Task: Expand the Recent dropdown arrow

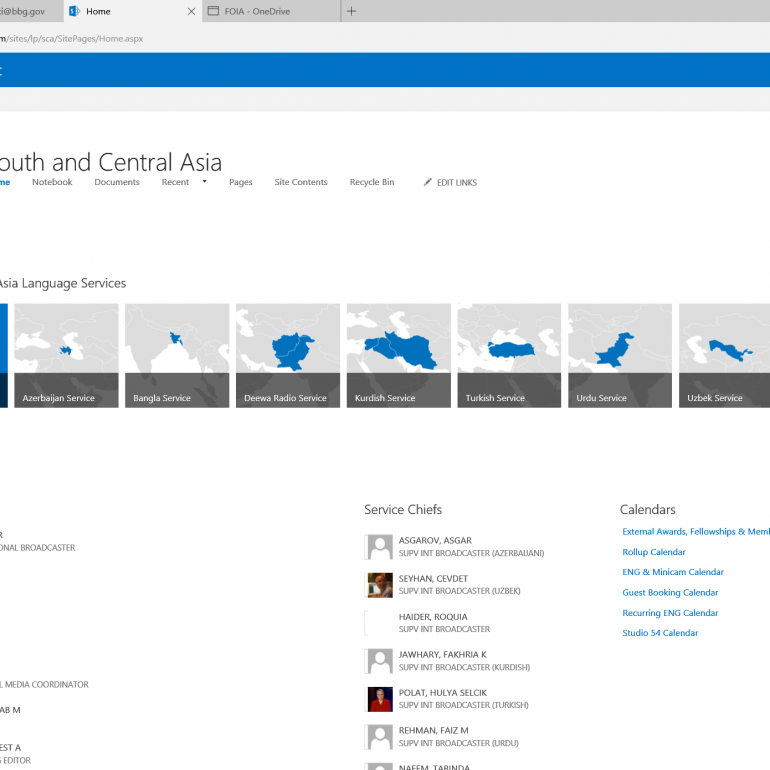Action: pos(204,182)
